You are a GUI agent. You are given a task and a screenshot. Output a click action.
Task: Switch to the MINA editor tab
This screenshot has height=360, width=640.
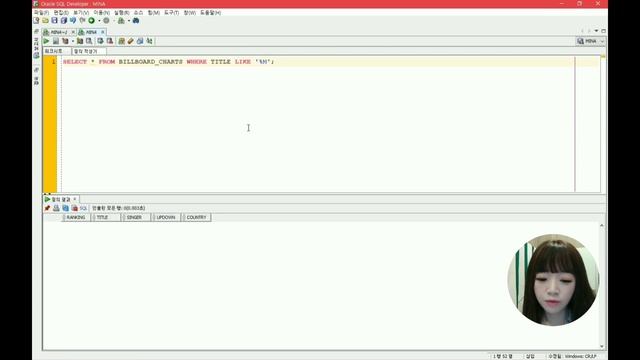91,32
